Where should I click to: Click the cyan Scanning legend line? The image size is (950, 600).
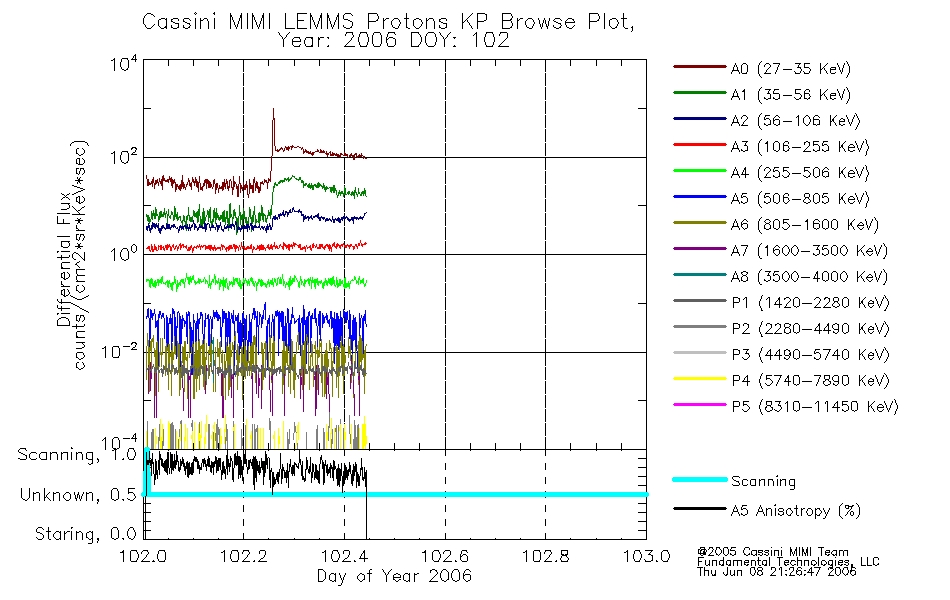pyautogui.click(x=700, y=479)
